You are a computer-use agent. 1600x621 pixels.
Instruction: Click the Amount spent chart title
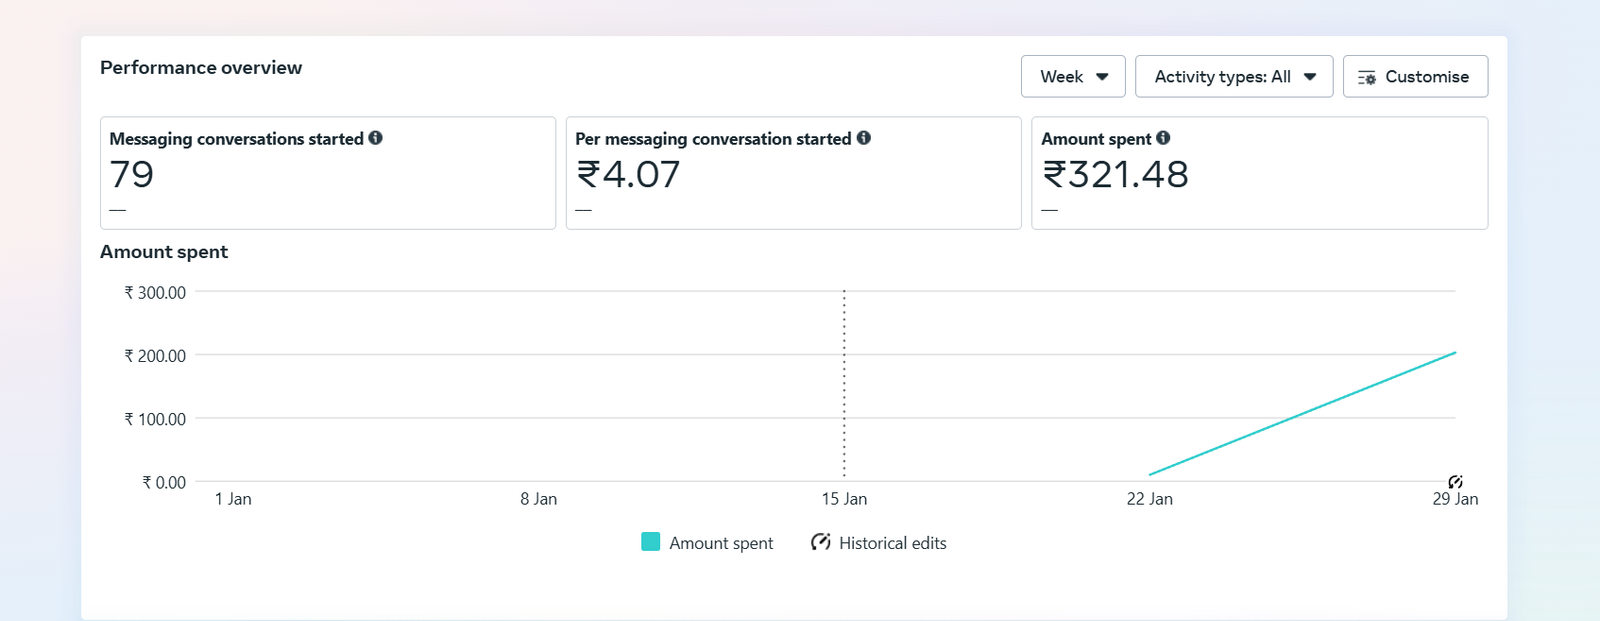pyautogui.click(x=164, y=252)
